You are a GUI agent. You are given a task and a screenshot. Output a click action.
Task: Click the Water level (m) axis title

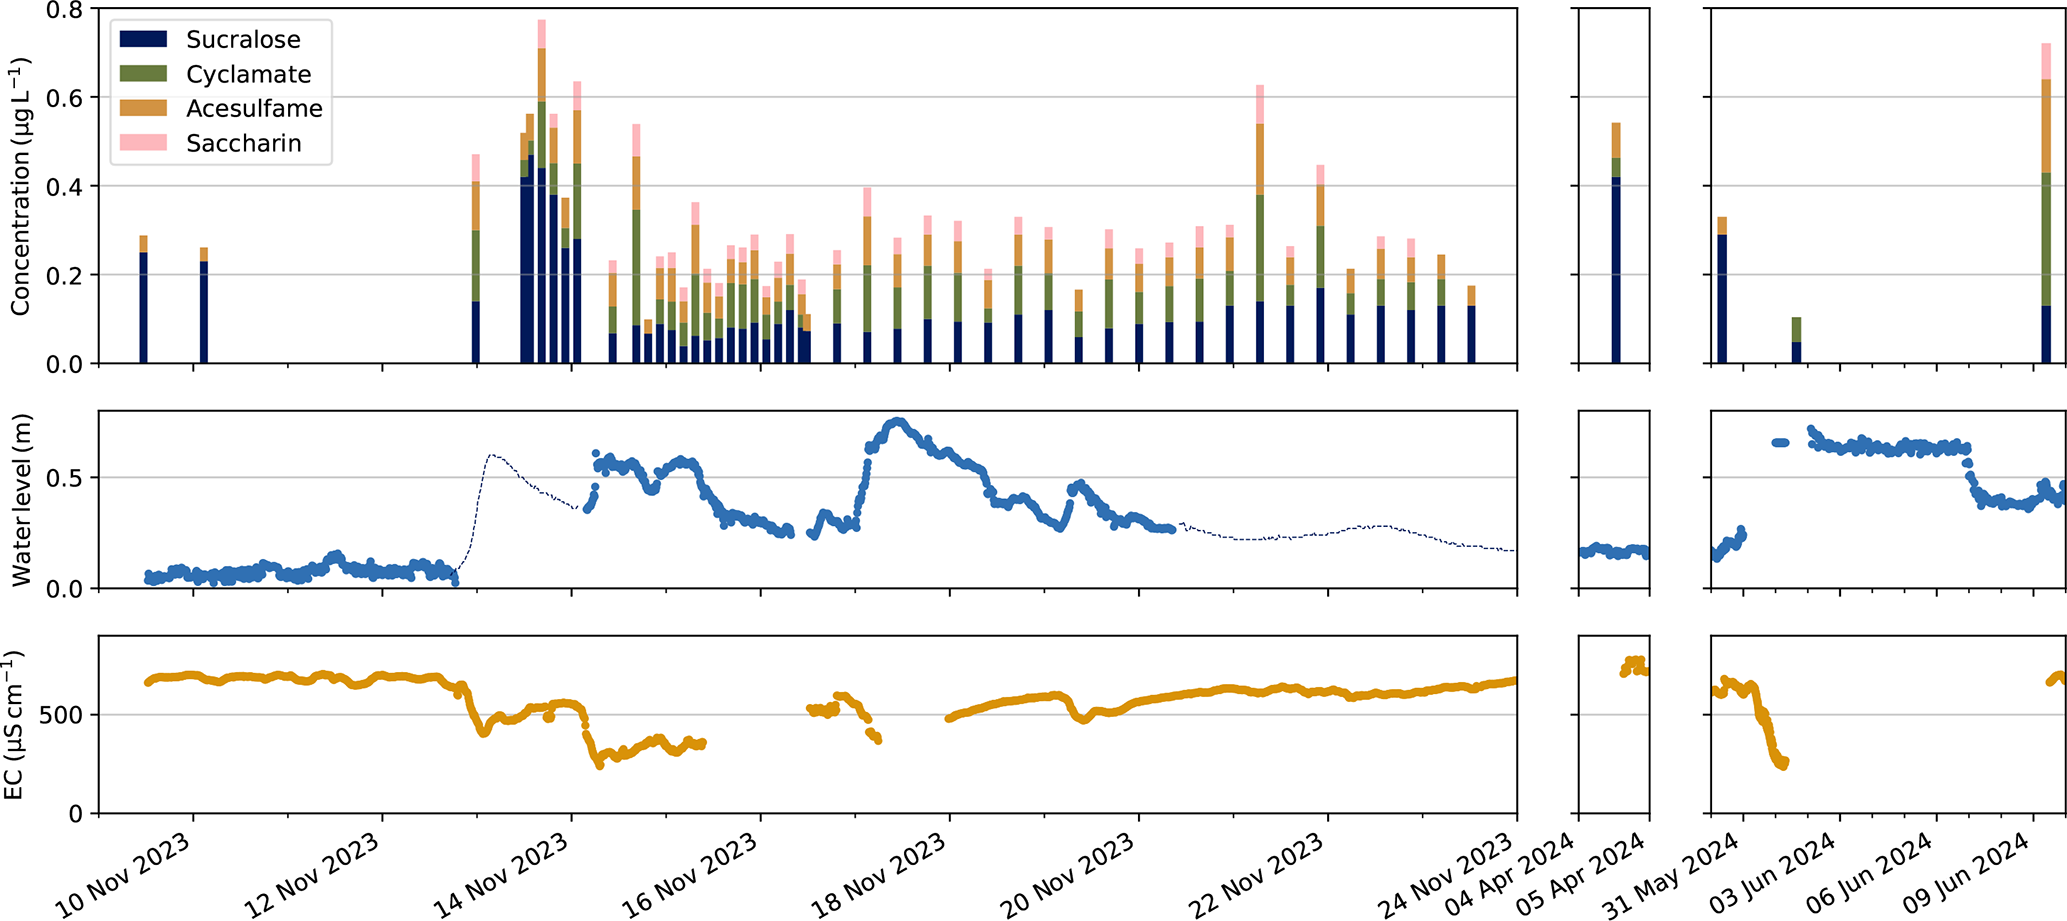20,500
